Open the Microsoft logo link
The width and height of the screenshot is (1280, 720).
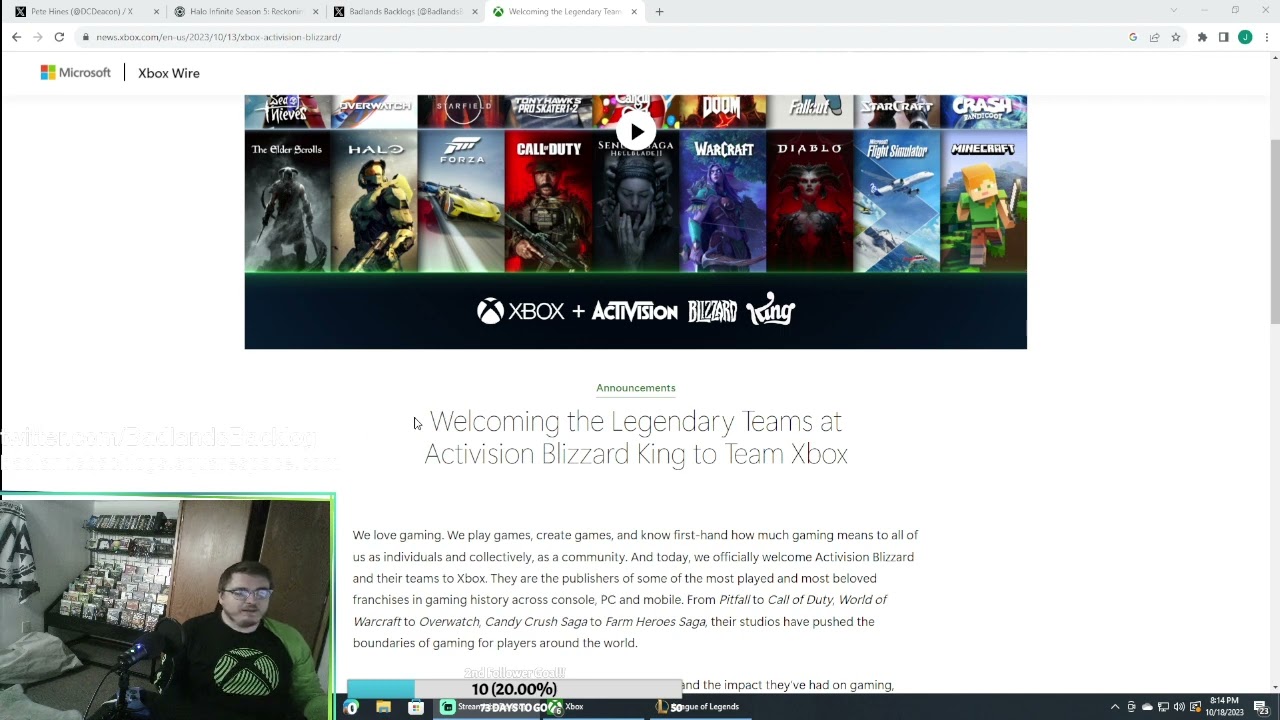[x=76, y=73]
